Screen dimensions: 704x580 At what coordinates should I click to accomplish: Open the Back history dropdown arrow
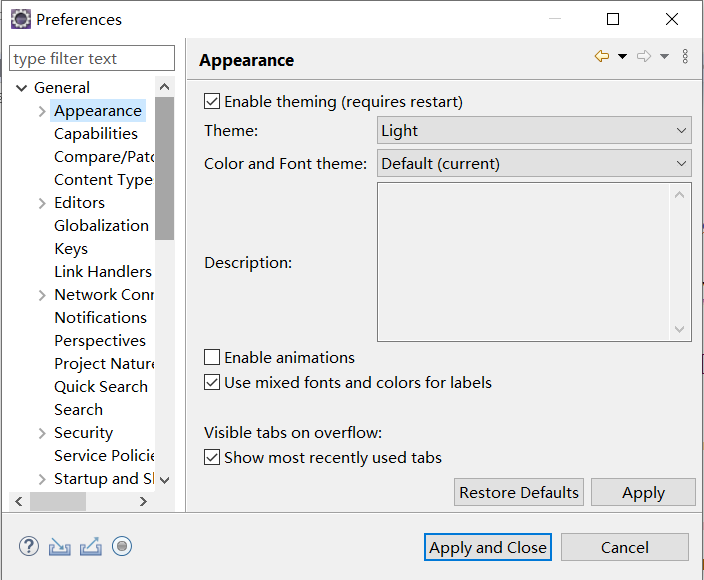pyautogui.click(x=622, y=57)
